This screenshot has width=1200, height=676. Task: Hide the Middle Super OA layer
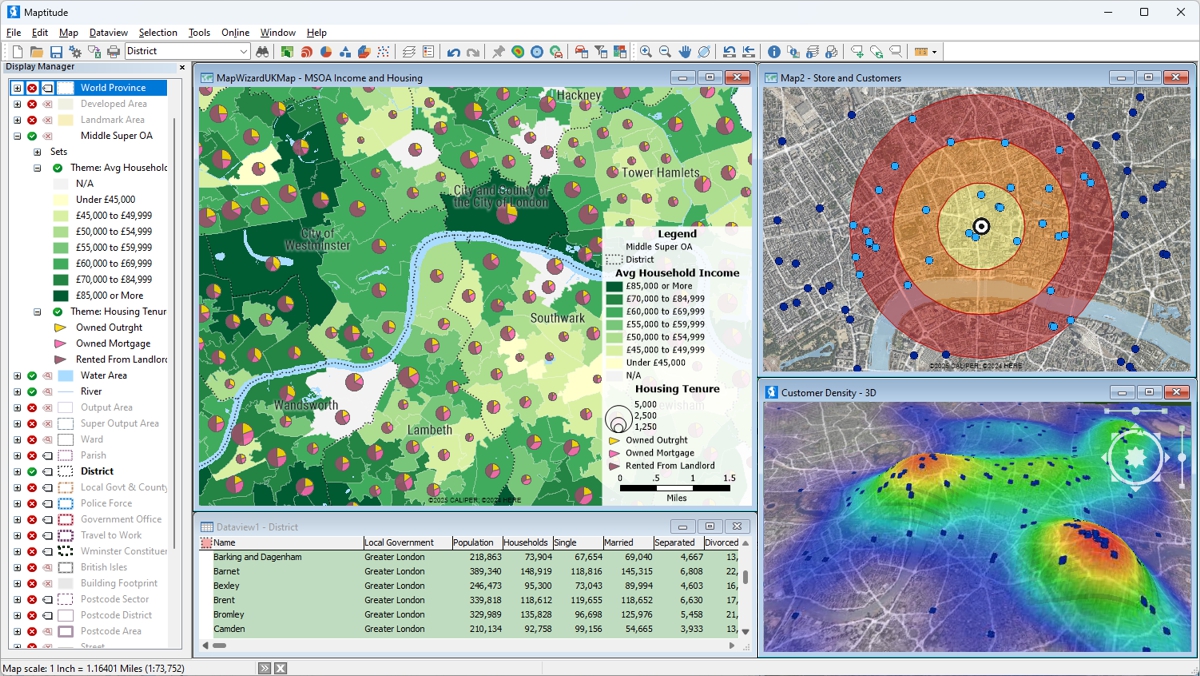30,136
